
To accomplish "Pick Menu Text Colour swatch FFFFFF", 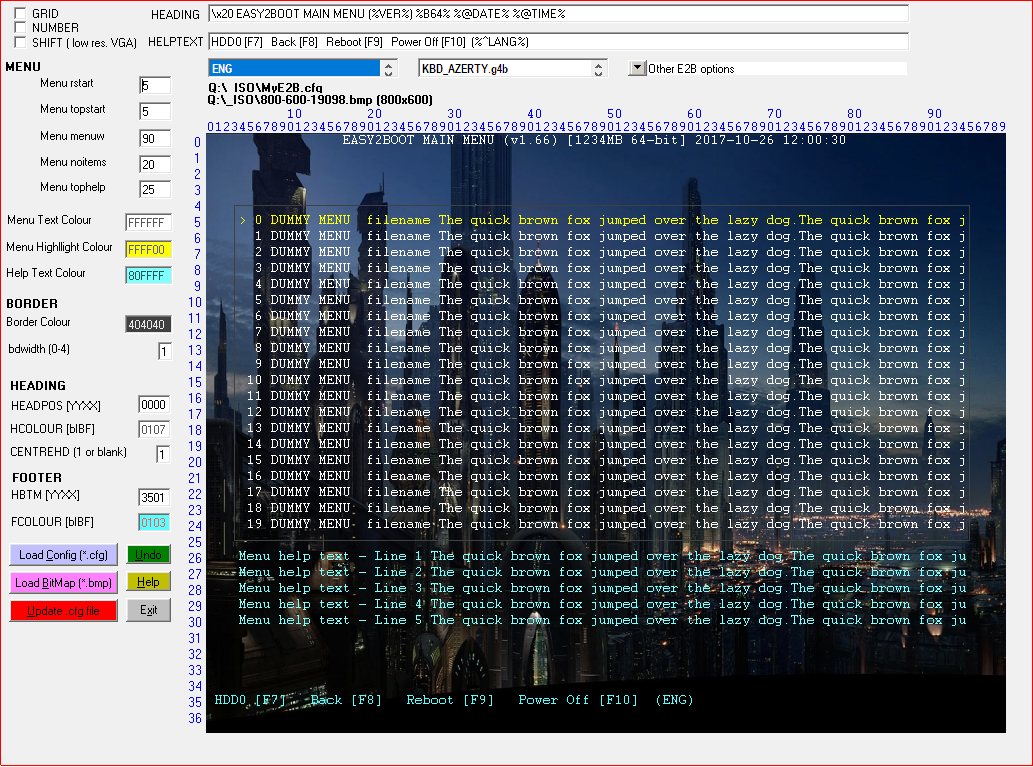I will tap(148, 223).
